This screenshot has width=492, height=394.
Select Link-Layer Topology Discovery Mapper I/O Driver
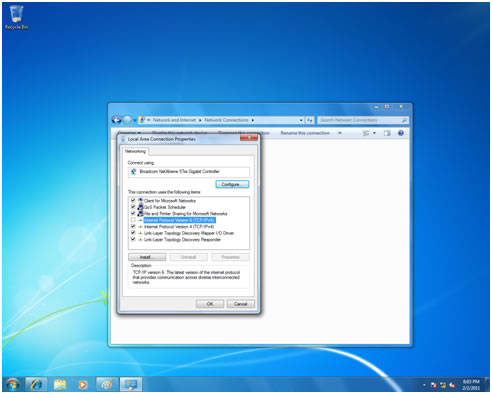tap(189, 233)
